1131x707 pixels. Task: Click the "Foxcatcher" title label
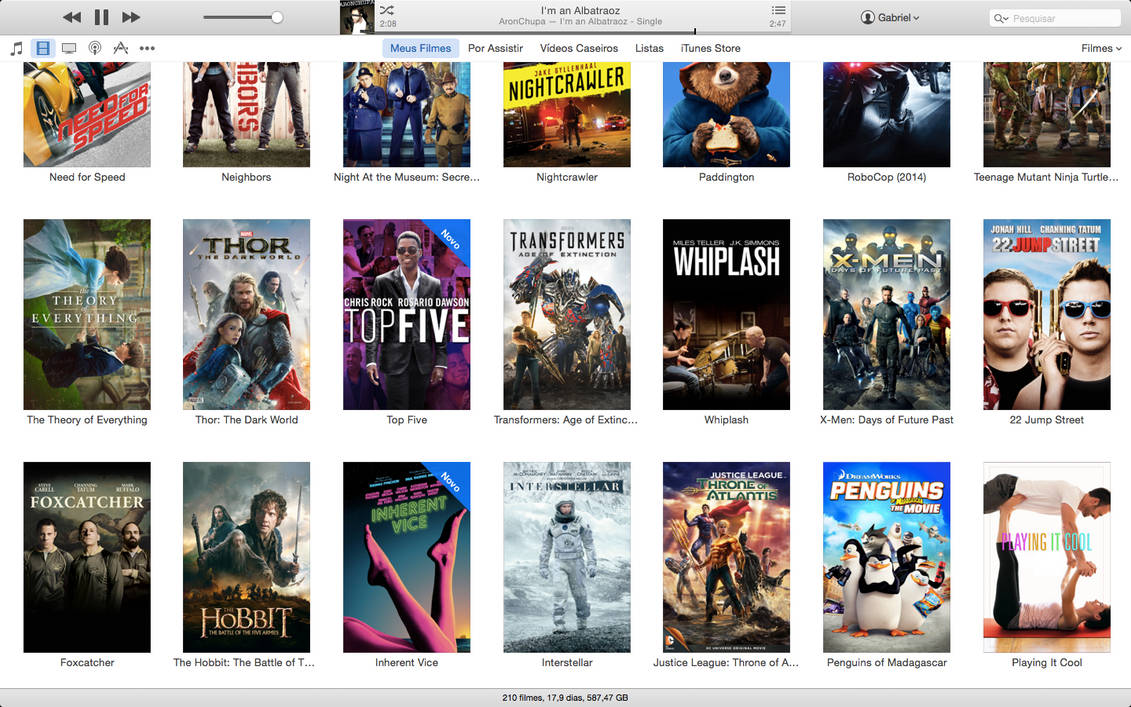[87, 662]
